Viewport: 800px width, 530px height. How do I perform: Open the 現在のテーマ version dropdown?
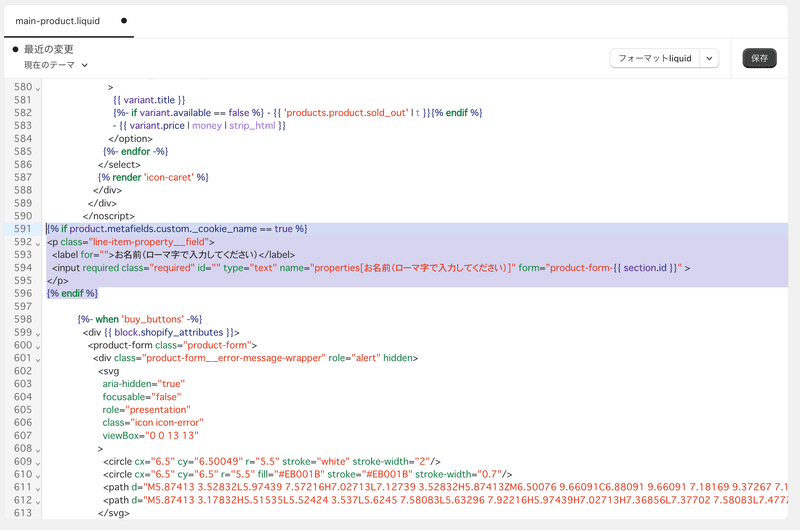(56, 65)
